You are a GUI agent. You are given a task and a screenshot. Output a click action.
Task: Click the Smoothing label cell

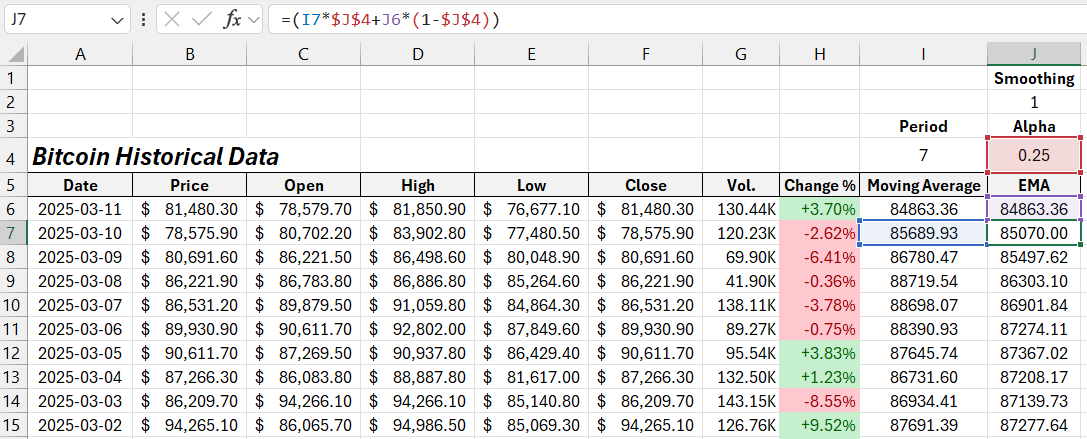[1034, 78]
